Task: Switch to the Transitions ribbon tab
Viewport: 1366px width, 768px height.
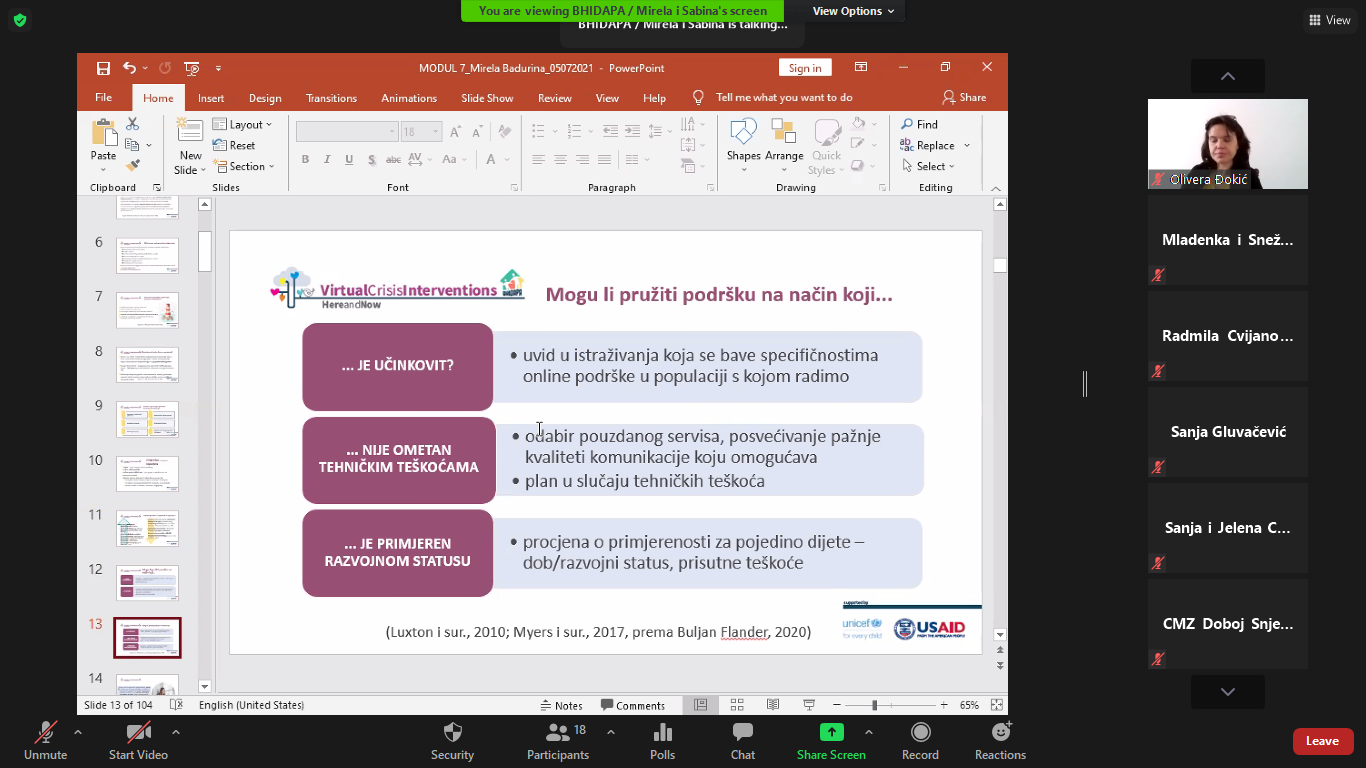Action: [331, 98]
